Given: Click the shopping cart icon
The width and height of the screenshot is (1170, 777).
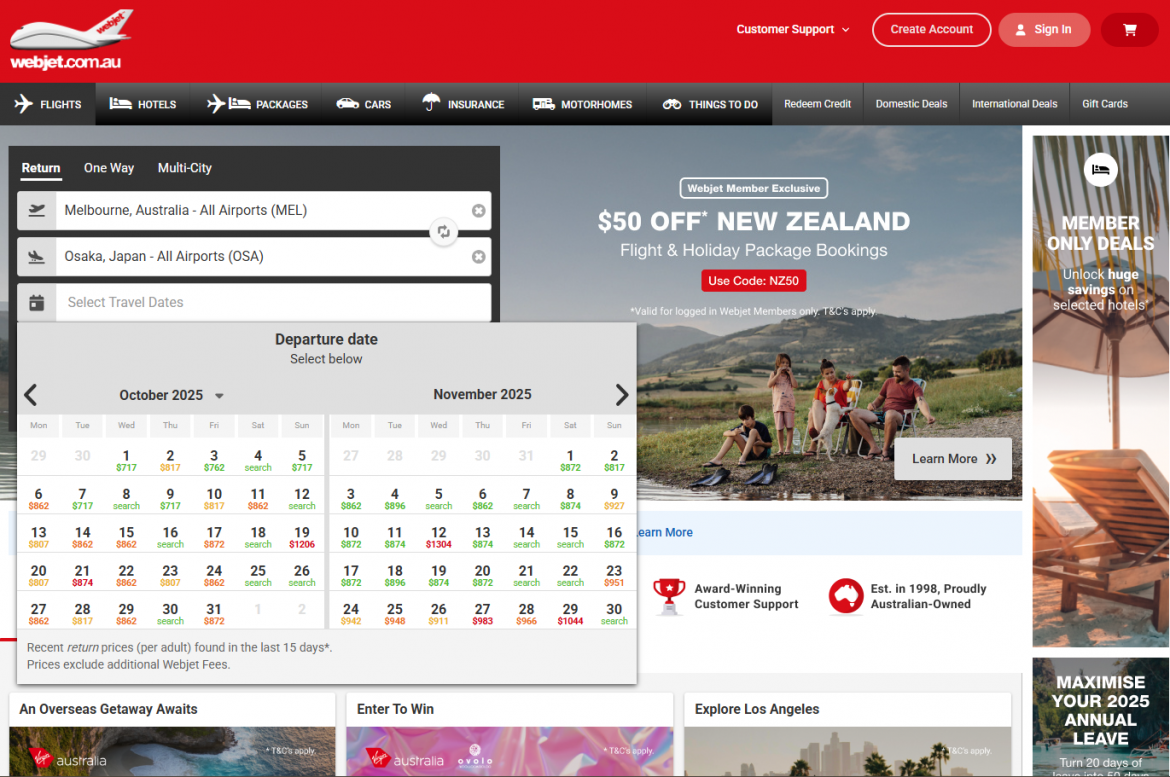Looking at the screenshot, I should point(1129,30).
